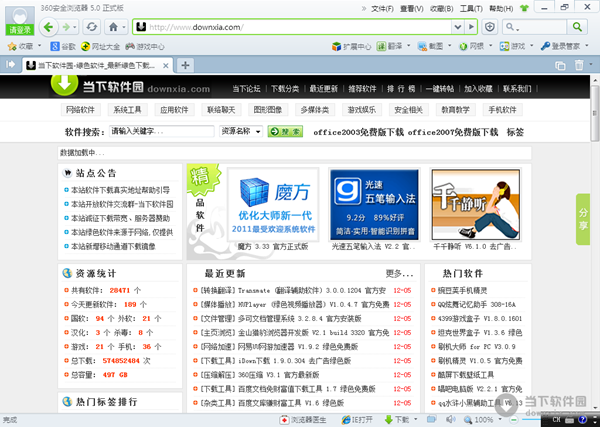
Task: Open the 收藏 favorites star
Action: [21, 46]
